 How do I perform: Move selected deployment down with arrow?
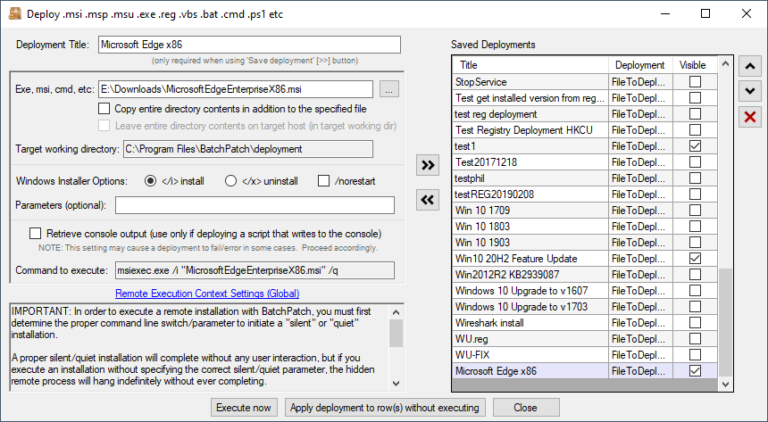(749, 91)
